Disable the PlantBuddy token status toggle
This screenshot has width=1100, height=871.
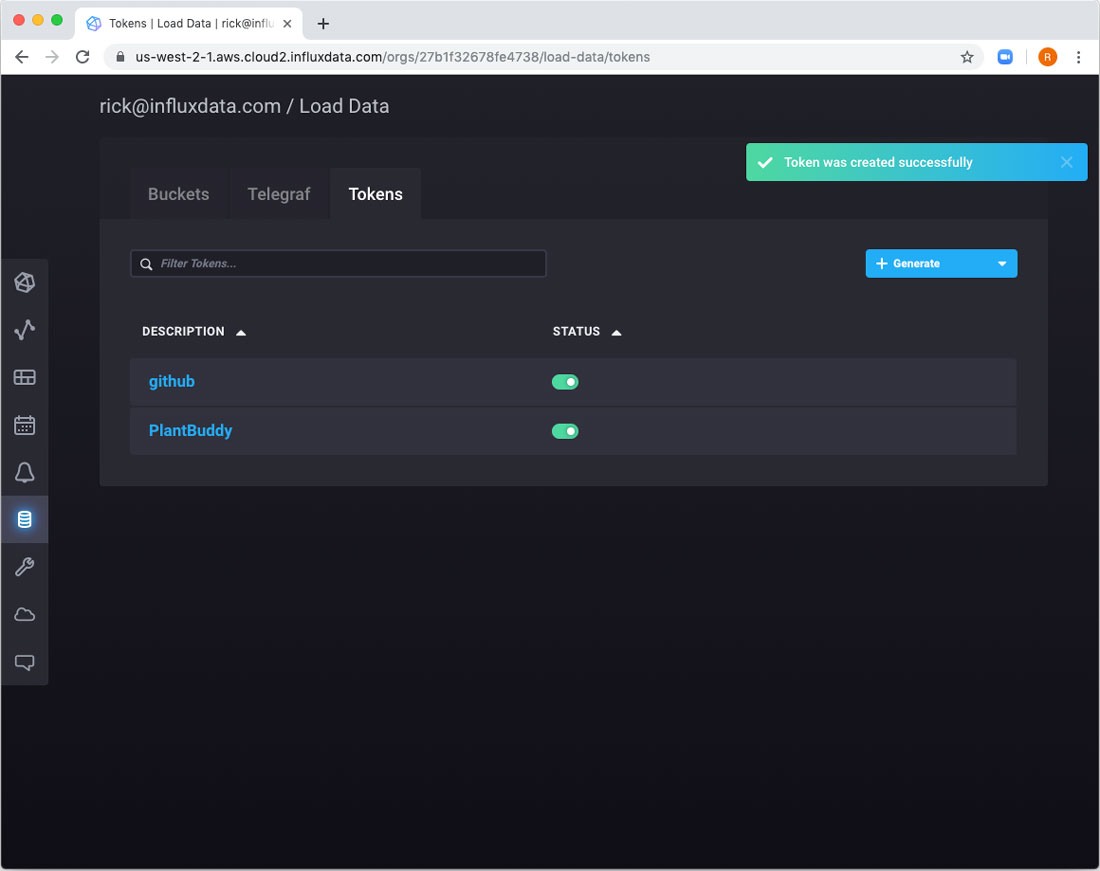coord(565,431)
